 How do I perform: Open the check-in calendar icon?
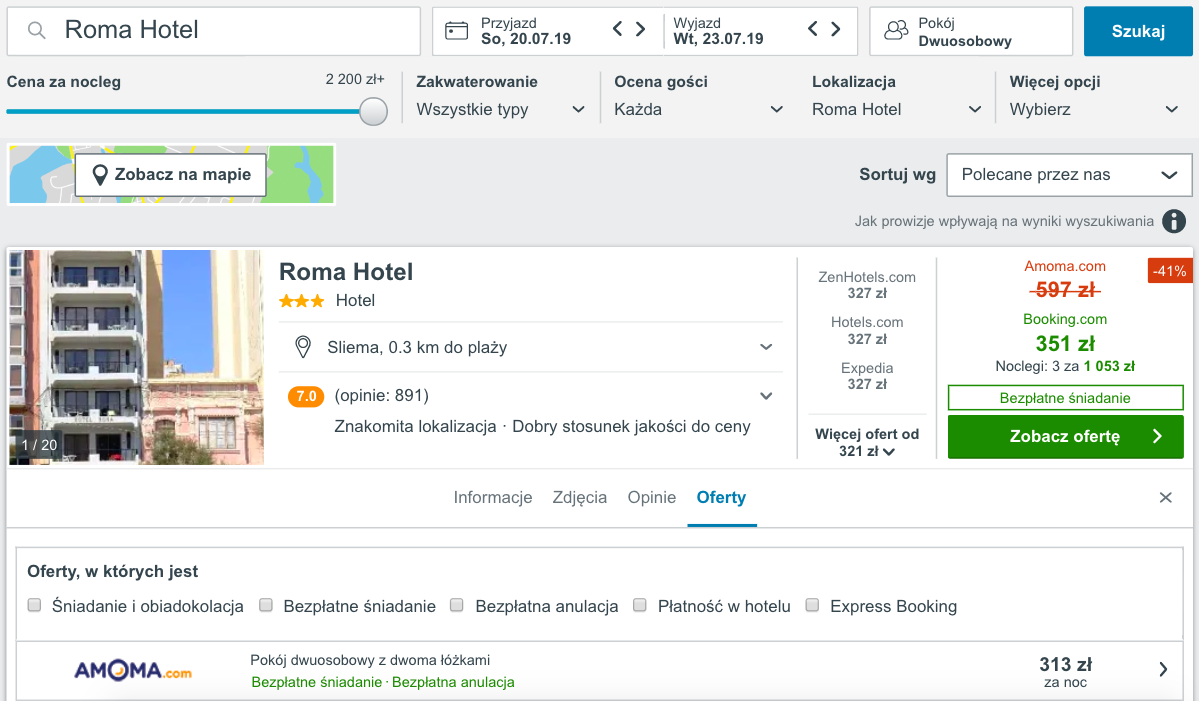coord(457,31)
